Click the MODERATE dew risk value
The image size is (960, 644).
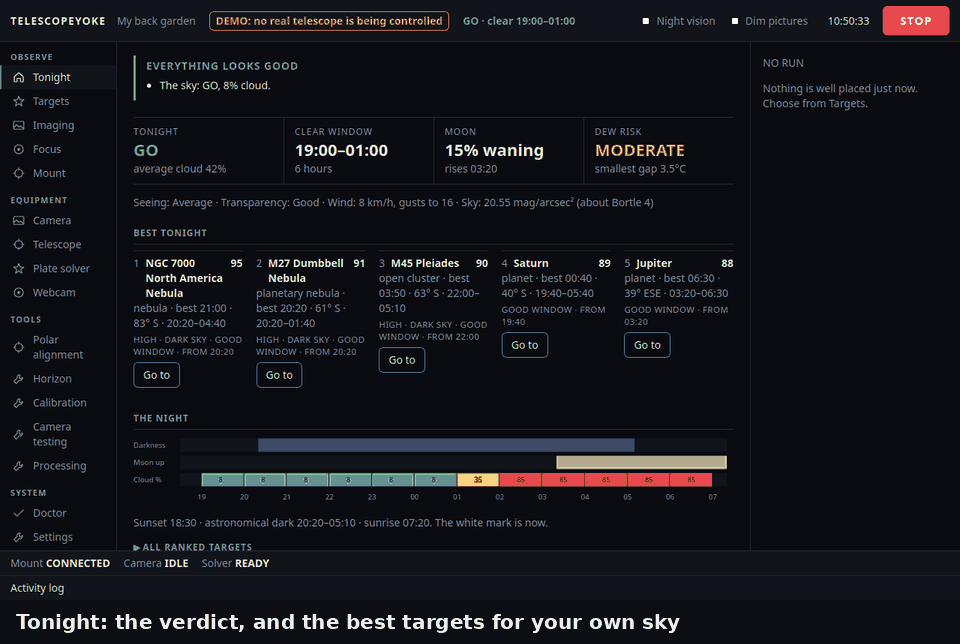640,151
